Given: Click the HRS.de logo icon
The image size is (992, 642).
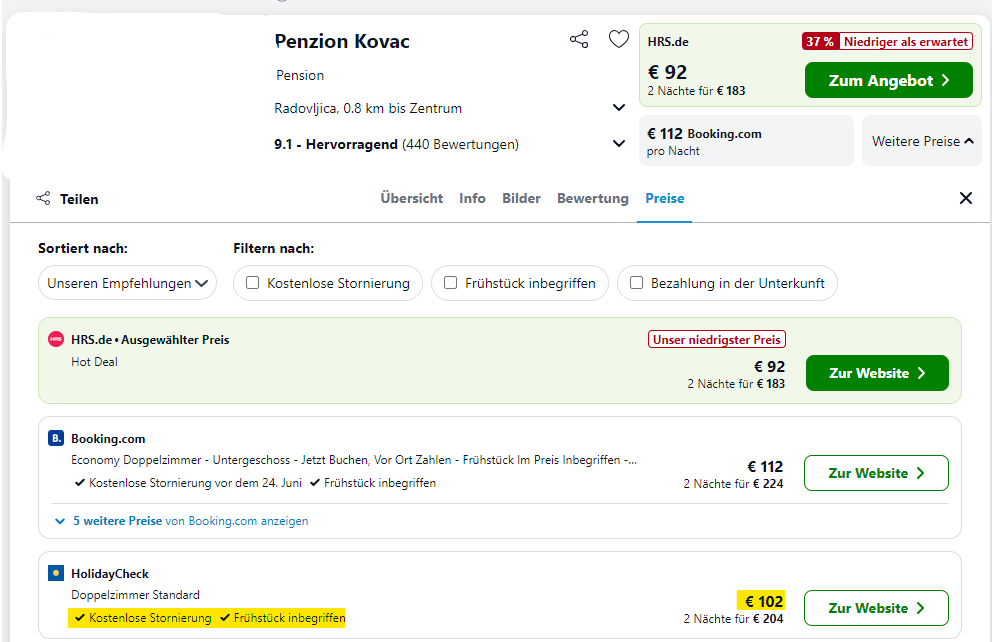Looking at the screenshot, I should tap(56, 339).
